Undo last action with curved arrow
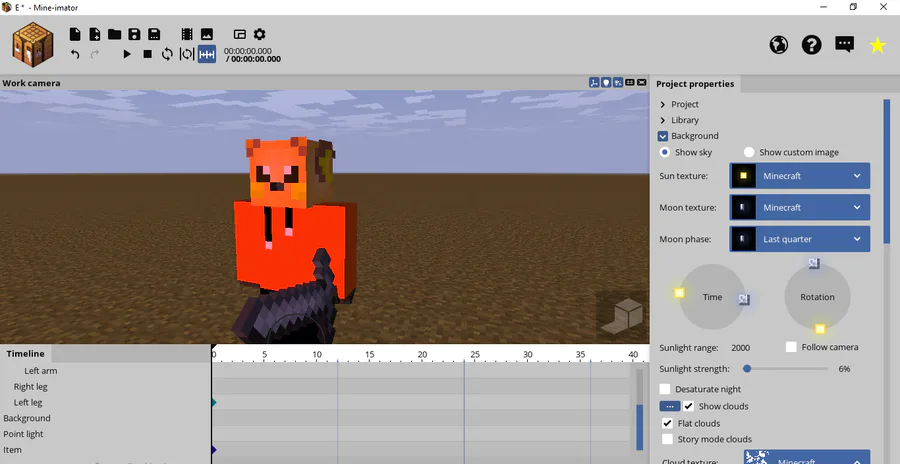Screen dimensions: 900x464 coord(75,54)
